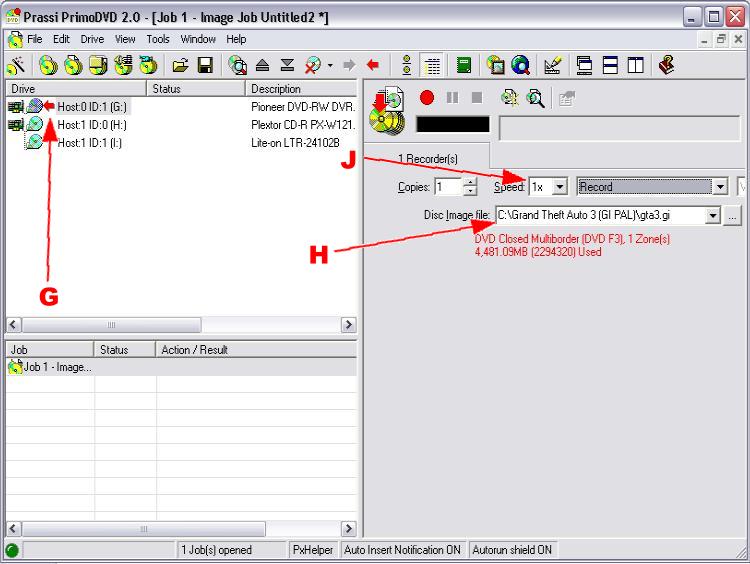
Task: Browse for disc image with ... button
Action: [732, 215]
